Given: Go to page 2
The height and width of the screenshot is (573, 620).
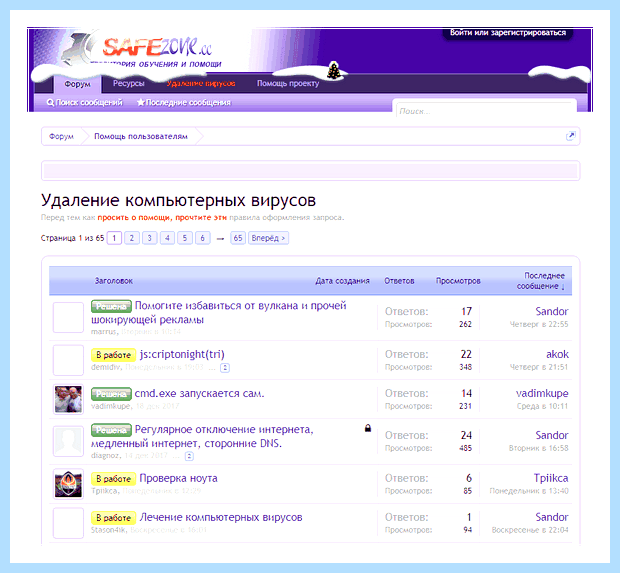Looking at the screenshot, I should [132, 238].
